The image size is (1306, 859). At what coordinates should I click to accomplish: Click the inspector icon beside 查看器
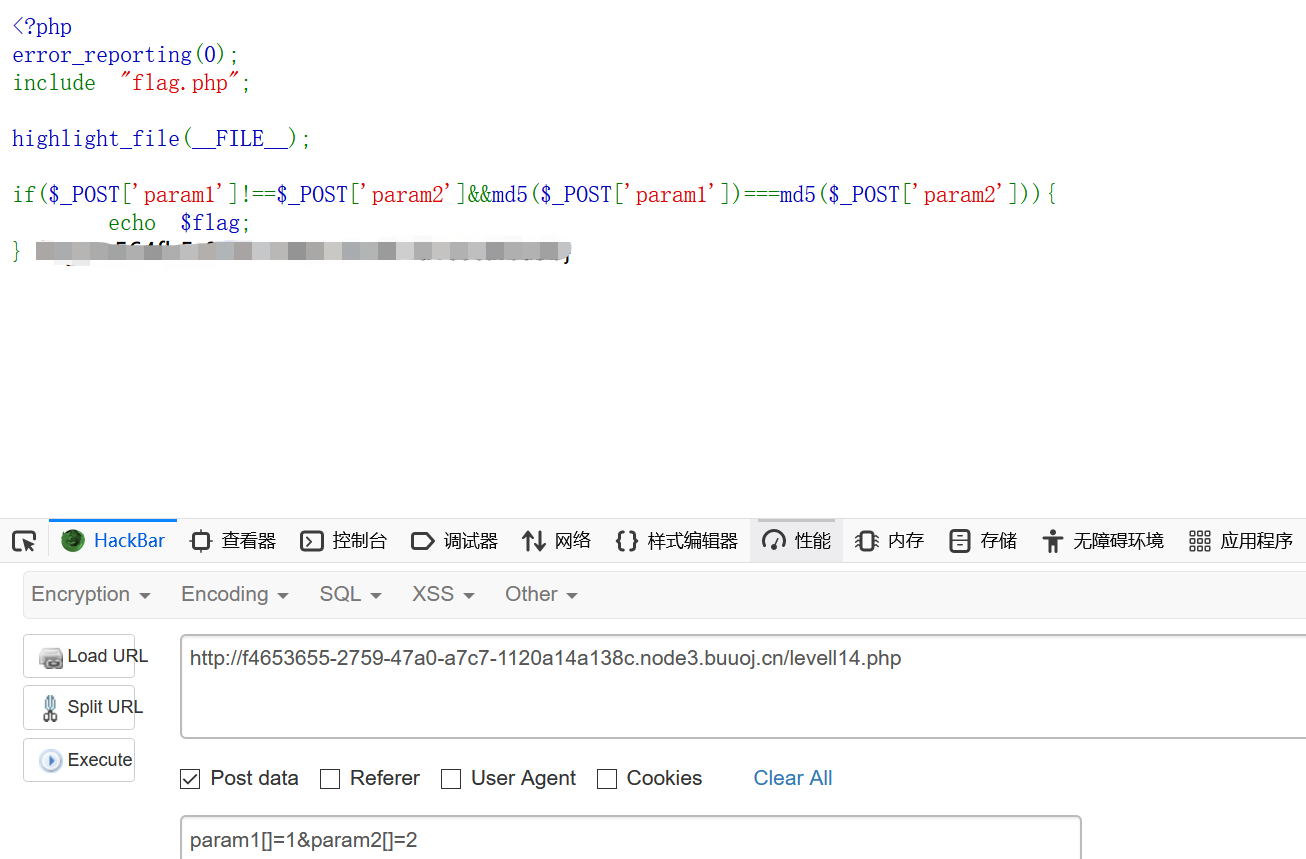[x=201, y=541]
